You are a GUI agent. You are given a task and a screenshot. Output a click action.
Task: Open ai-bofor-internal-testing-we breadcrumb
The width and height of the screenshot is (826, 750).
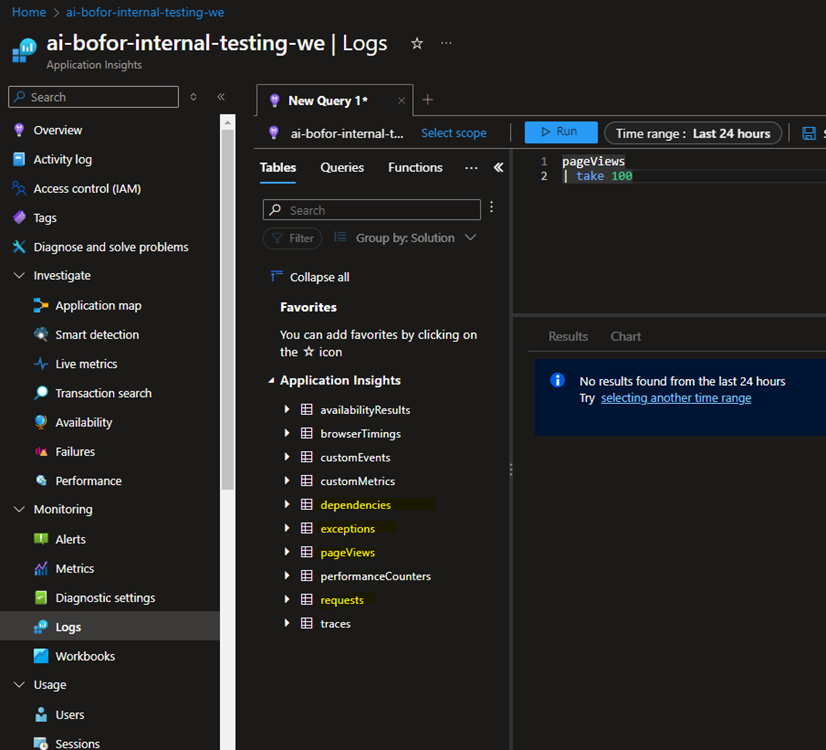pos(145,12)
